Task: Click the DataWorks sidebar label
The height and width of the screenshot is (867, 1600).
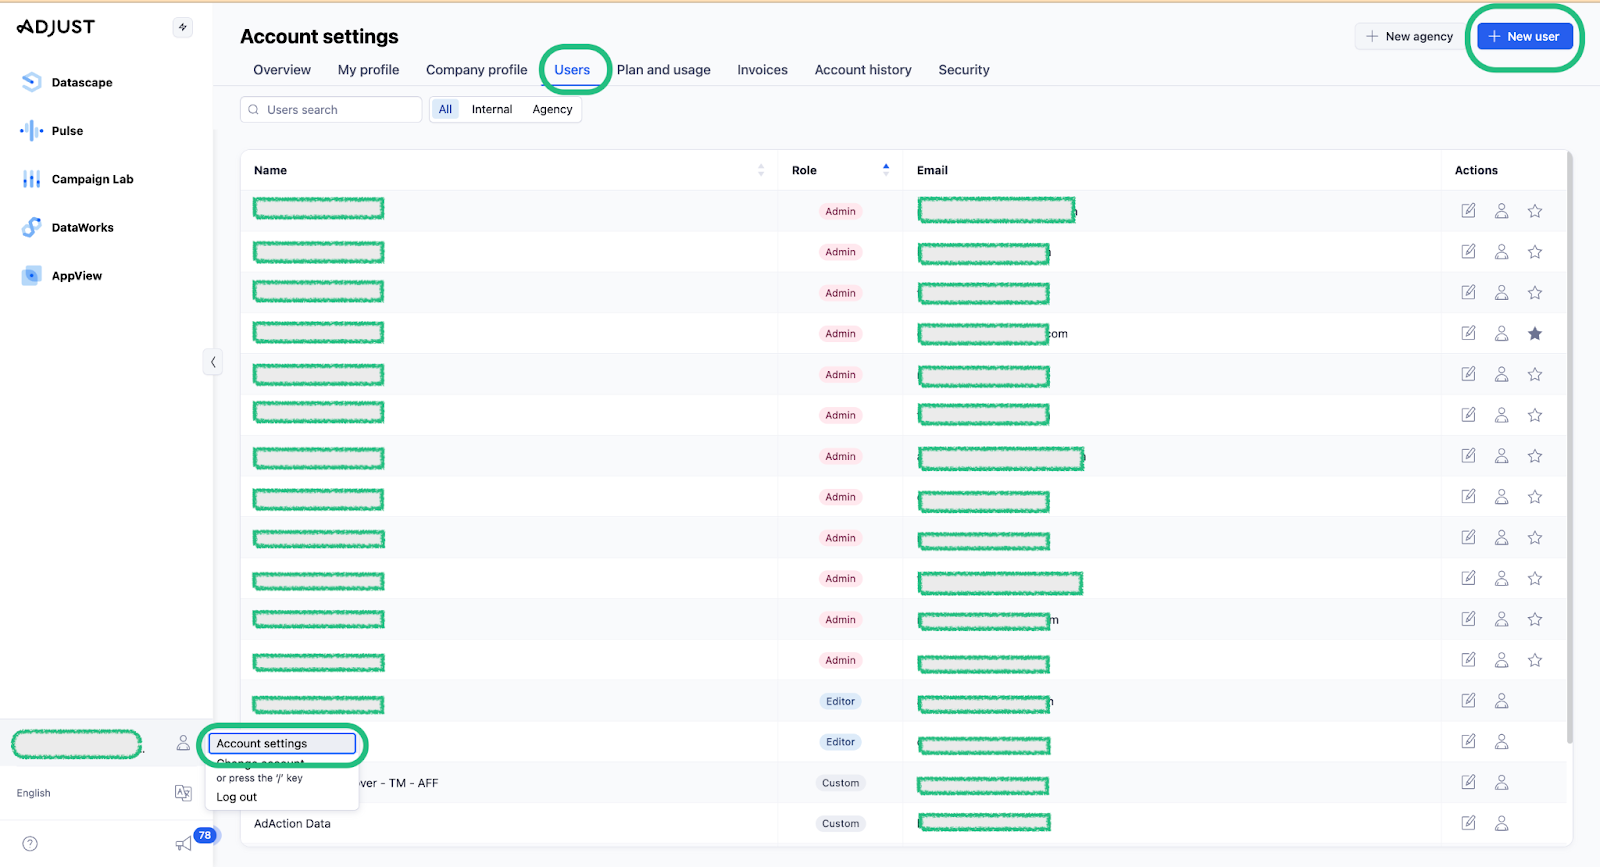Action: (83, 228)
